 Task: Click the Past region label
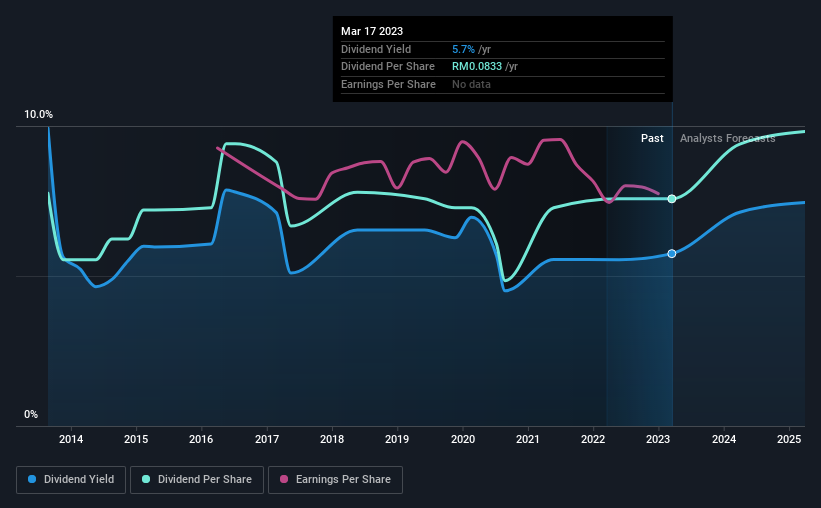[x=652, y=138]
